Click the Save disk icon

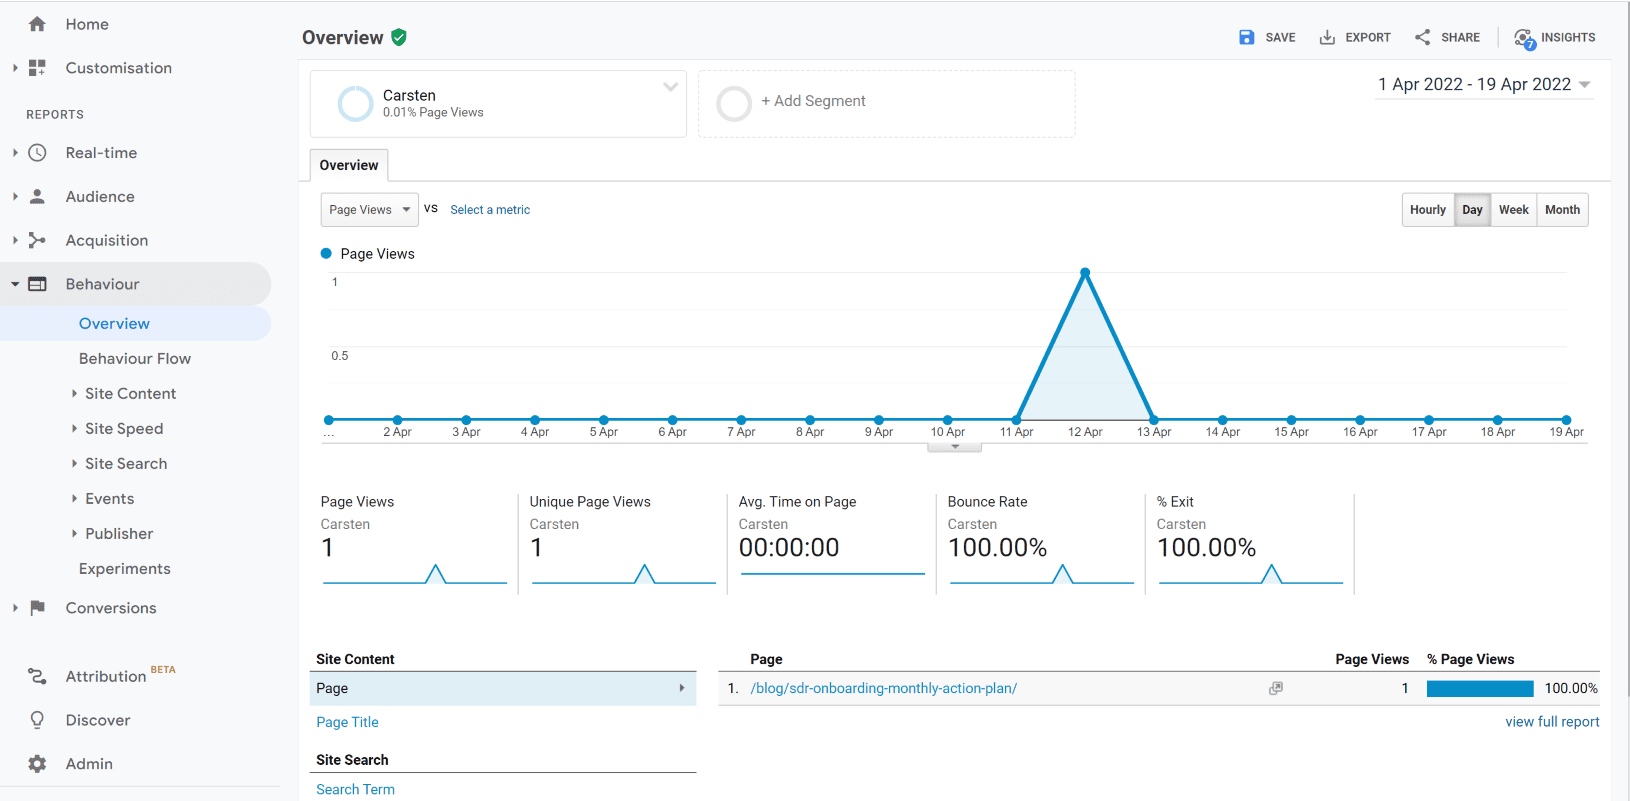pyautogui.click(x=1246, y=38)
